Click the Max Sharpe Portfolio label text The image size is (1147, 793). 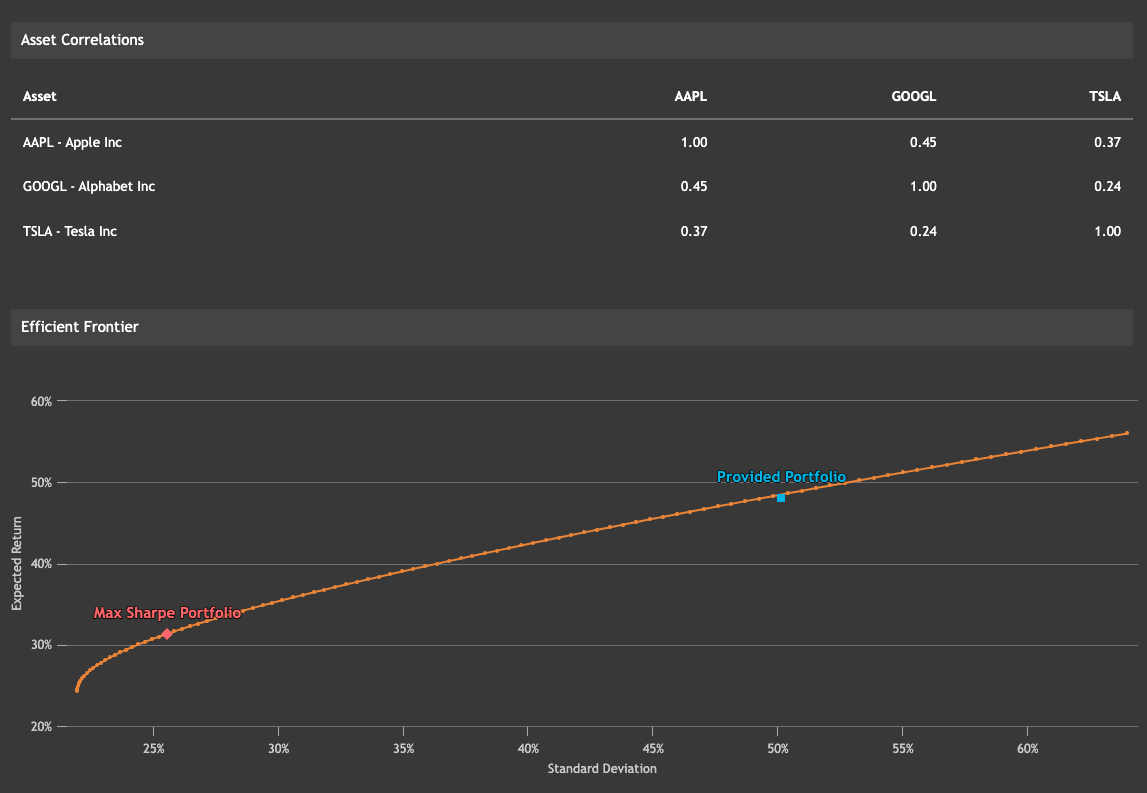point(167,612)
